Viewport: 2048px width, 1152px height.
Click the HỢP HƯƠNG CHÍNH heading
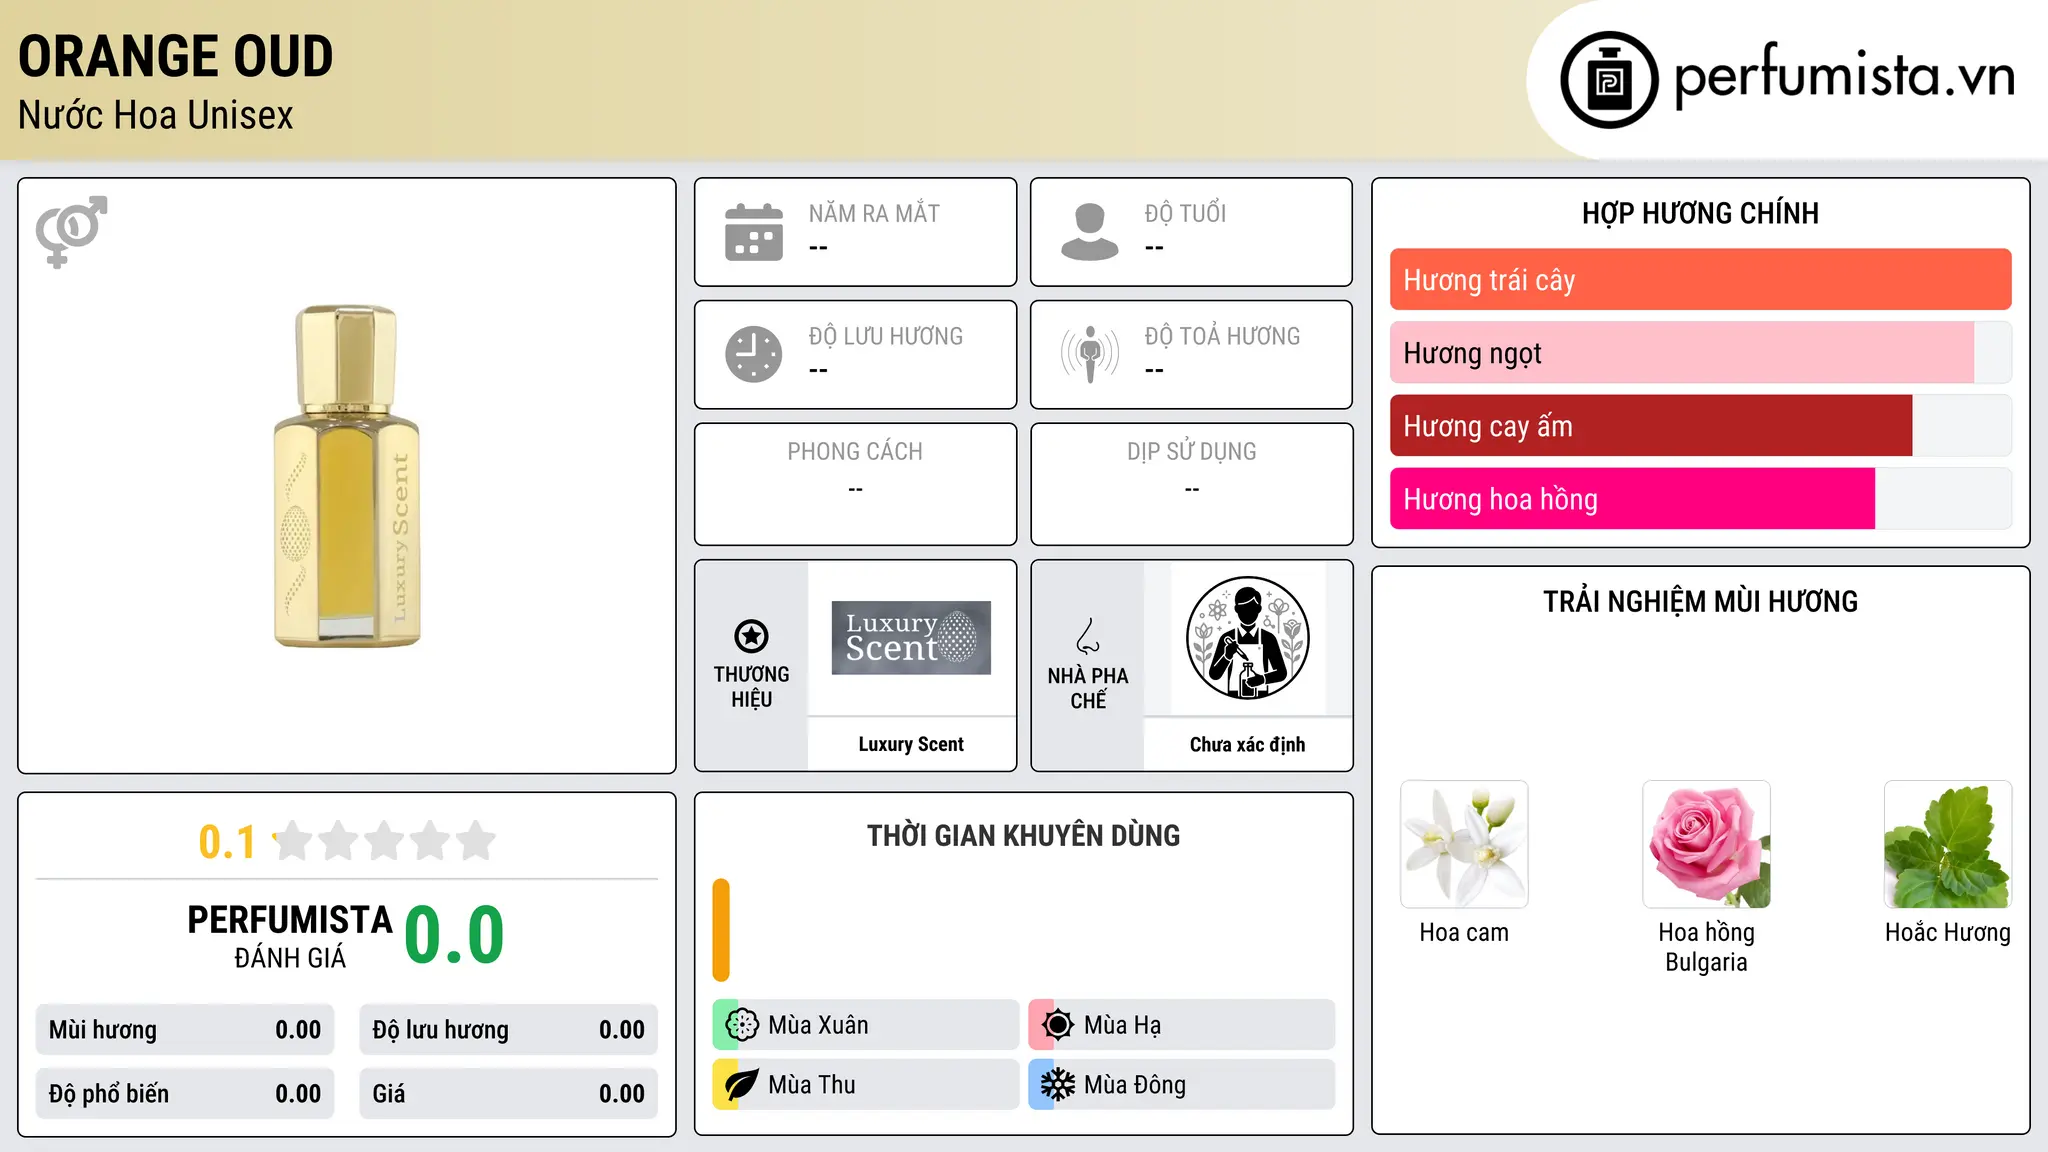[x=1700, y=213]
